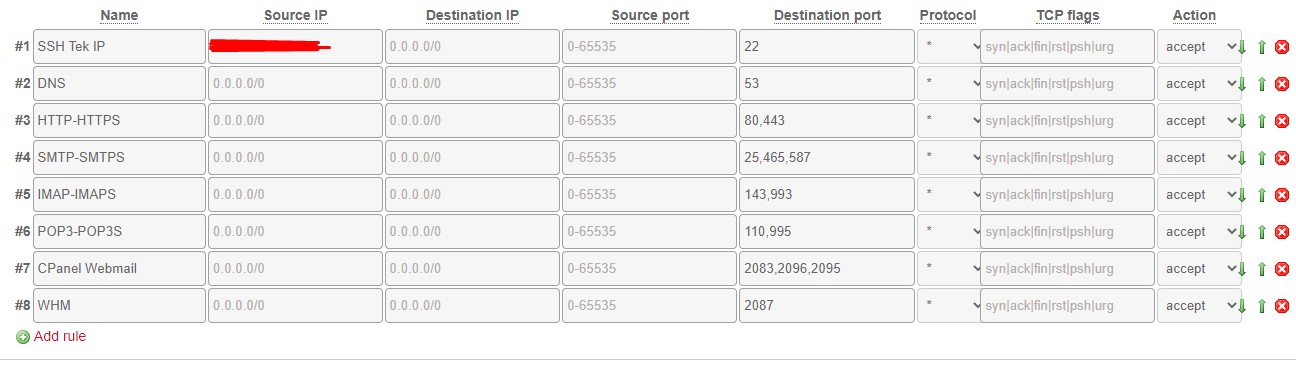Viewport: 1296px width, 383px height.
Task: Click the green plus Add rule icon
Action: pos(23,337)
